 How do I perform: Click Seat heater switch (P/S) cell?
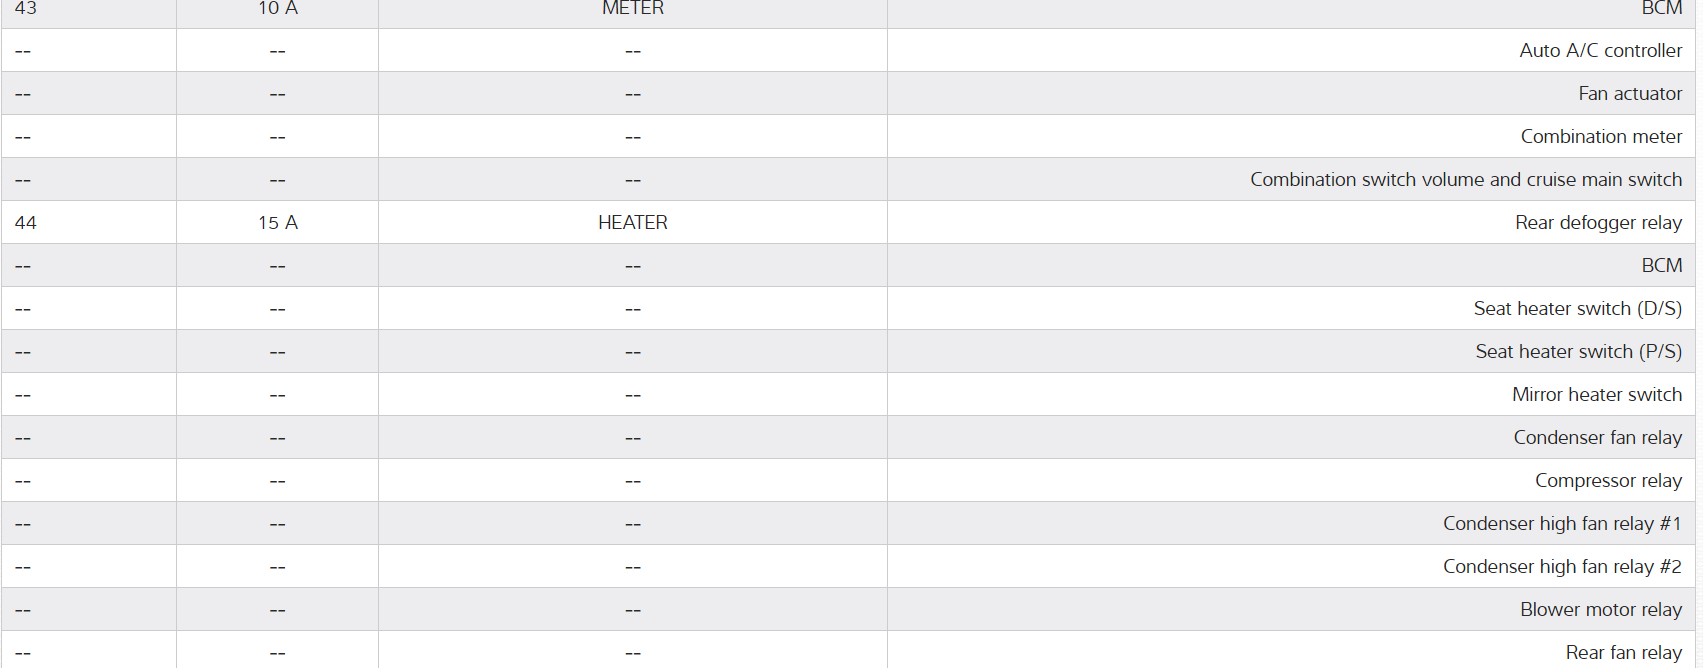coord(1578,351)
